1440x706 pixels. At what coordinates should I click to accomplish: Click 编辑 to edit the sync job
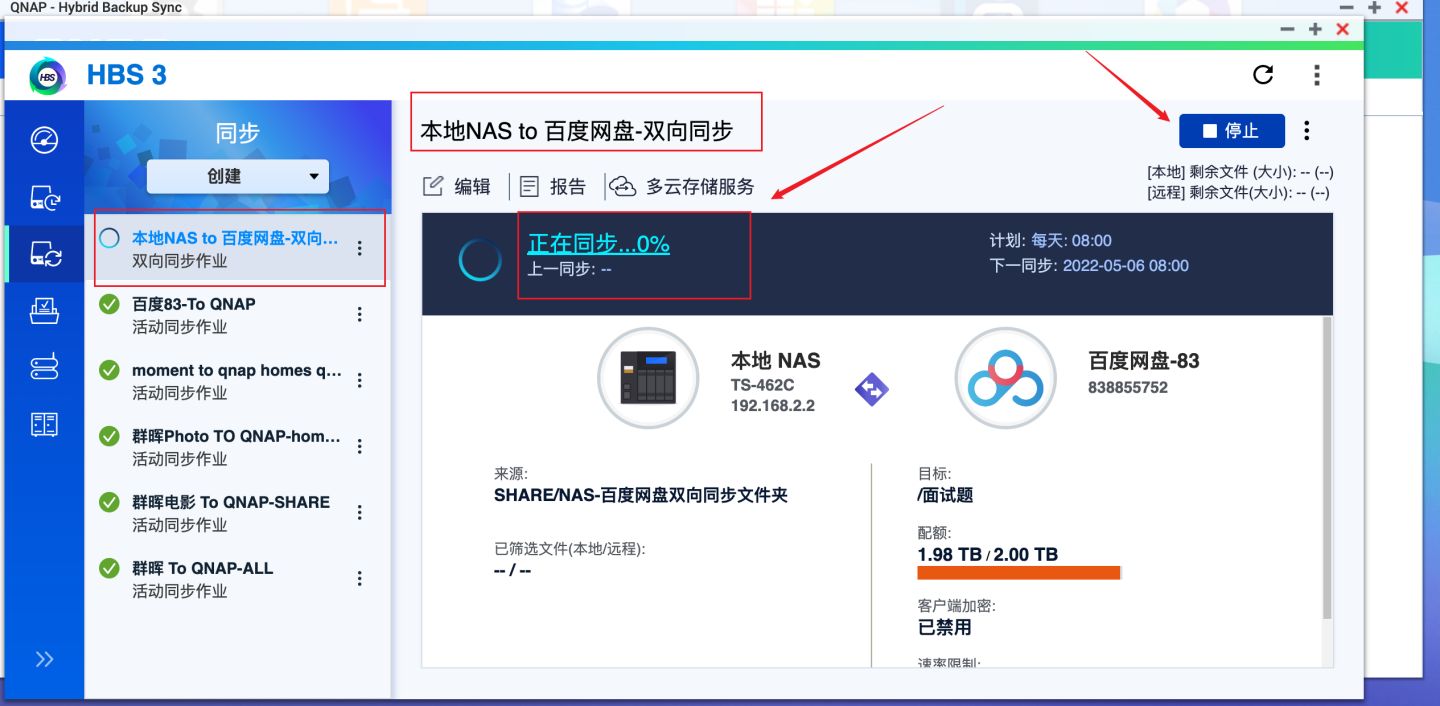(x=457, y=186)
